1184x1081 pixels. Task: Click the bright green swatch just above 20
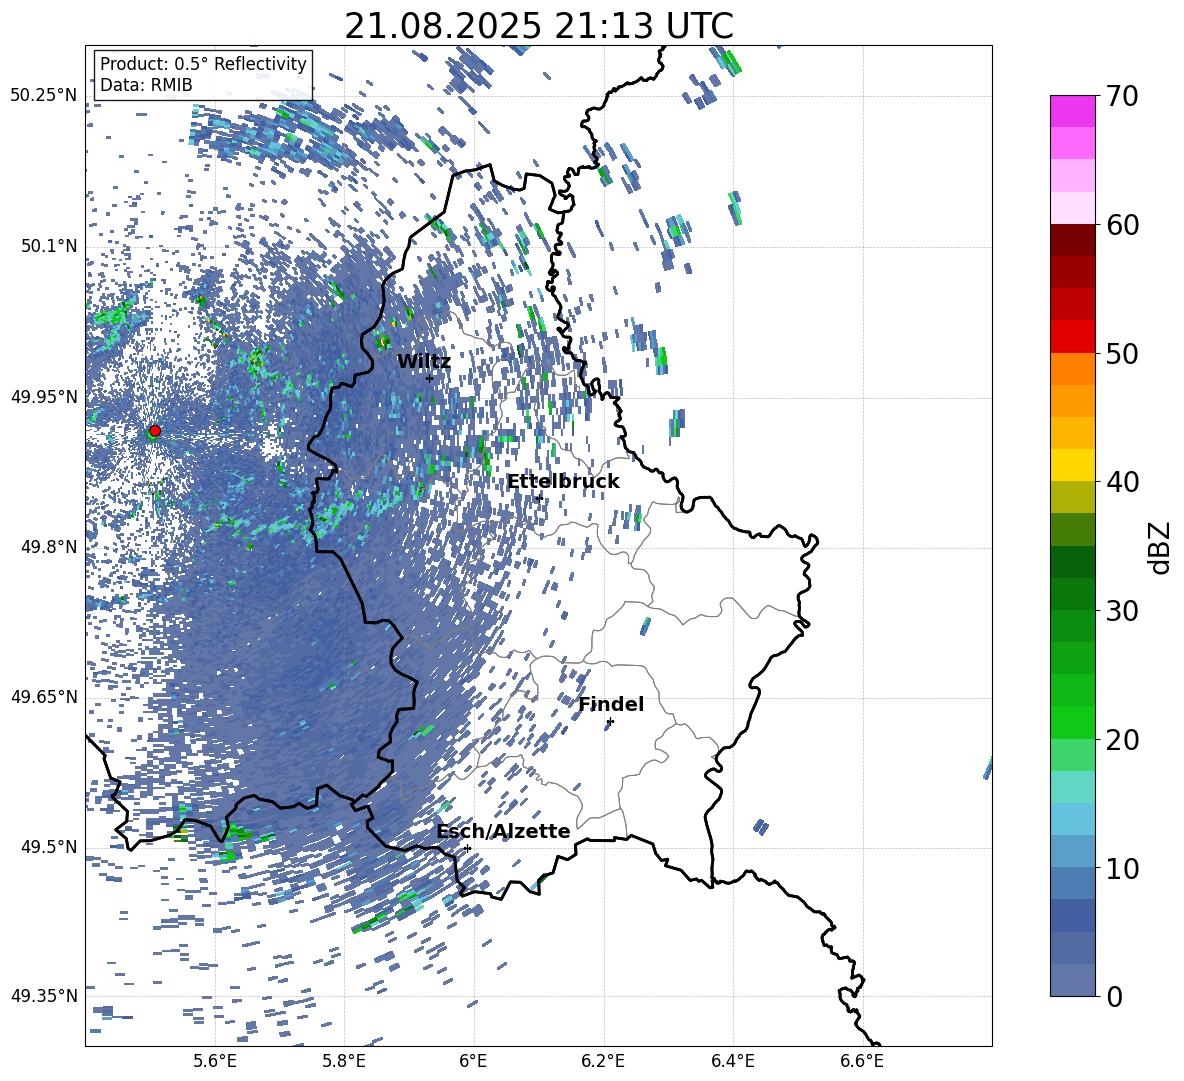tap(1072, 722)
